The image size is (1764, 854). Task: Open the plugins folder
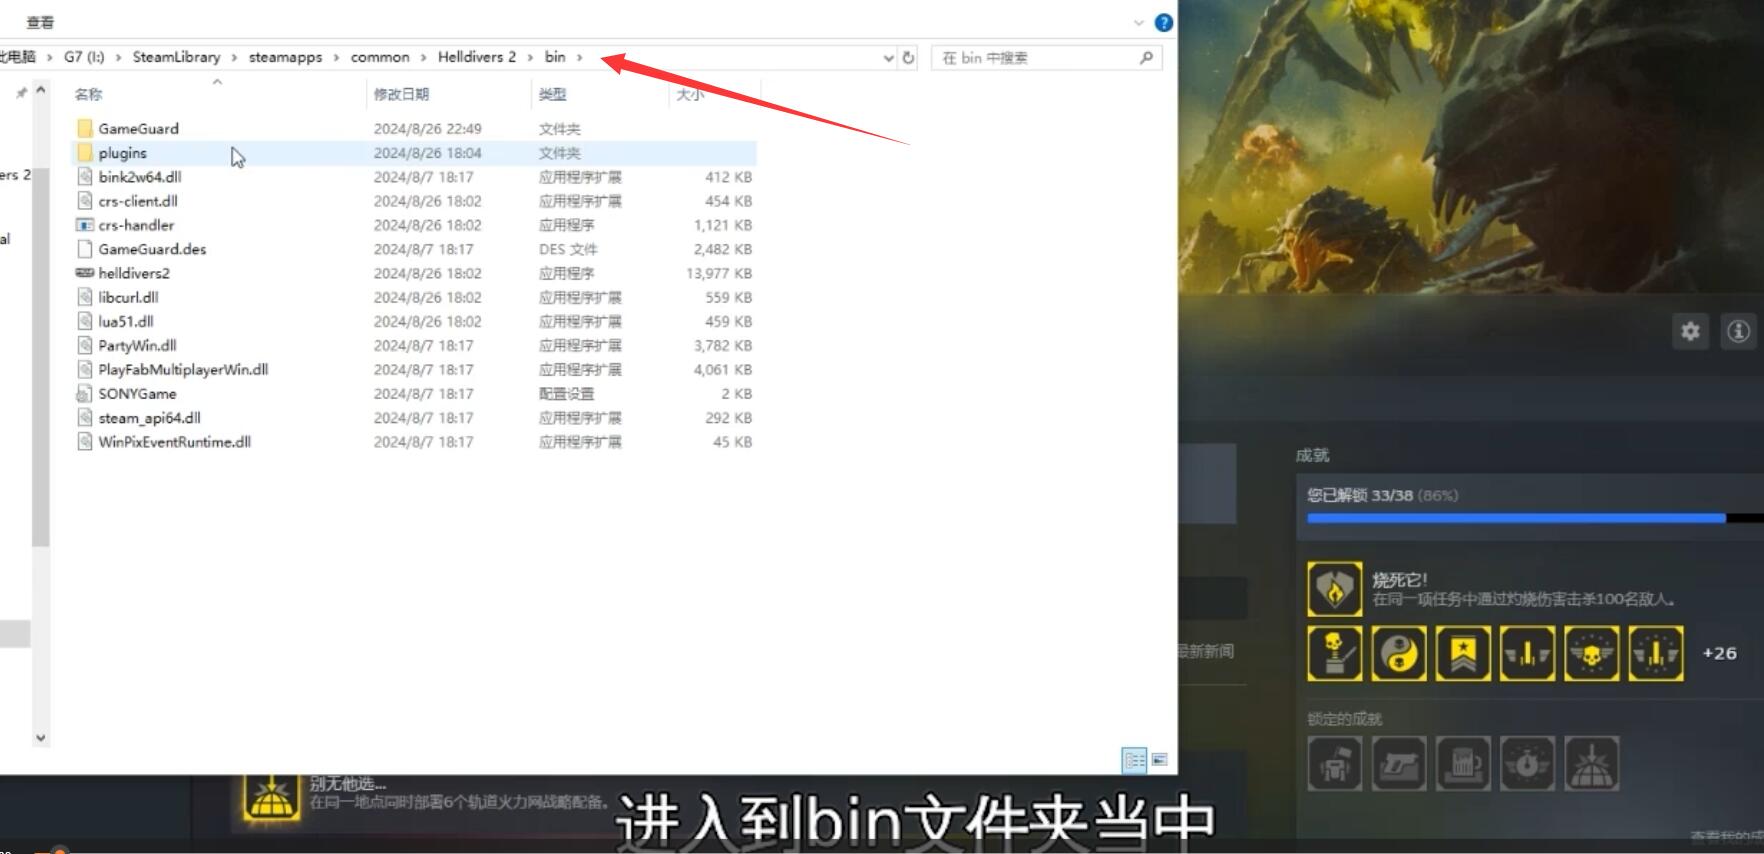[x=122, y=153]
